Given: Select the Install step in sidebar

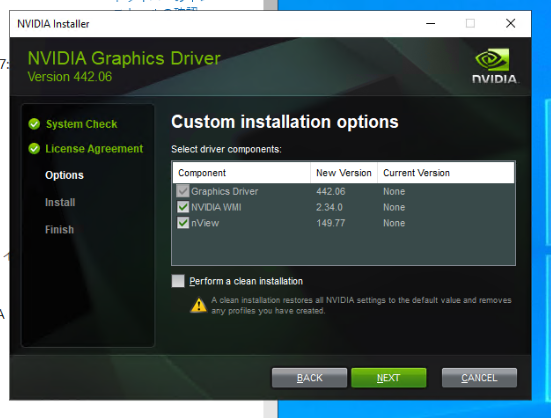Looking at the screenshot, I should coord(60,202).
